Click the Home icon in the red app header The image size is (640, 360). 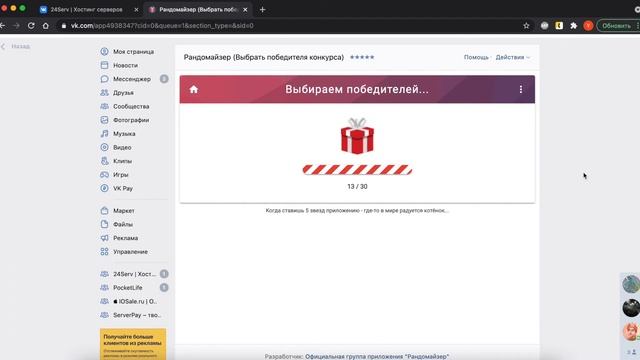click(x=194, y=89)
